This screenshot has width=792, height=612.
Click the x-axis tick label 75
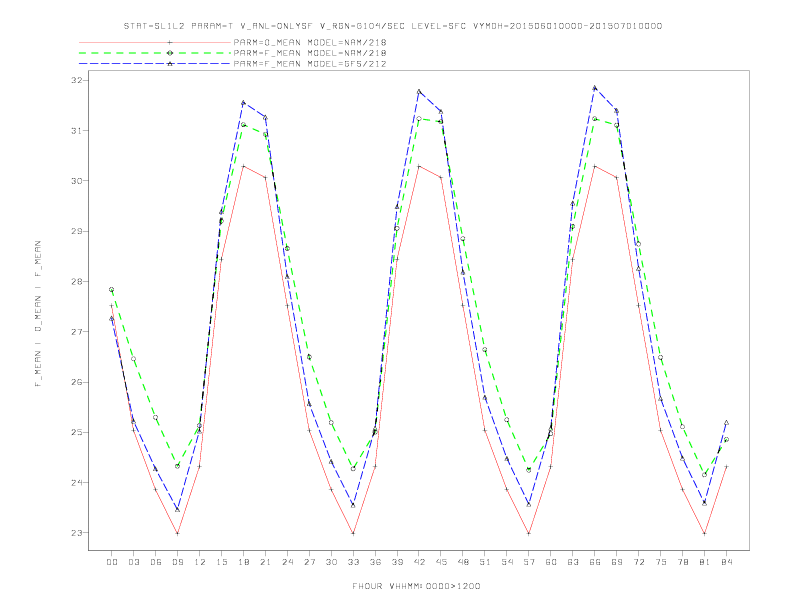pyautogui.click(x=661, y=562)
